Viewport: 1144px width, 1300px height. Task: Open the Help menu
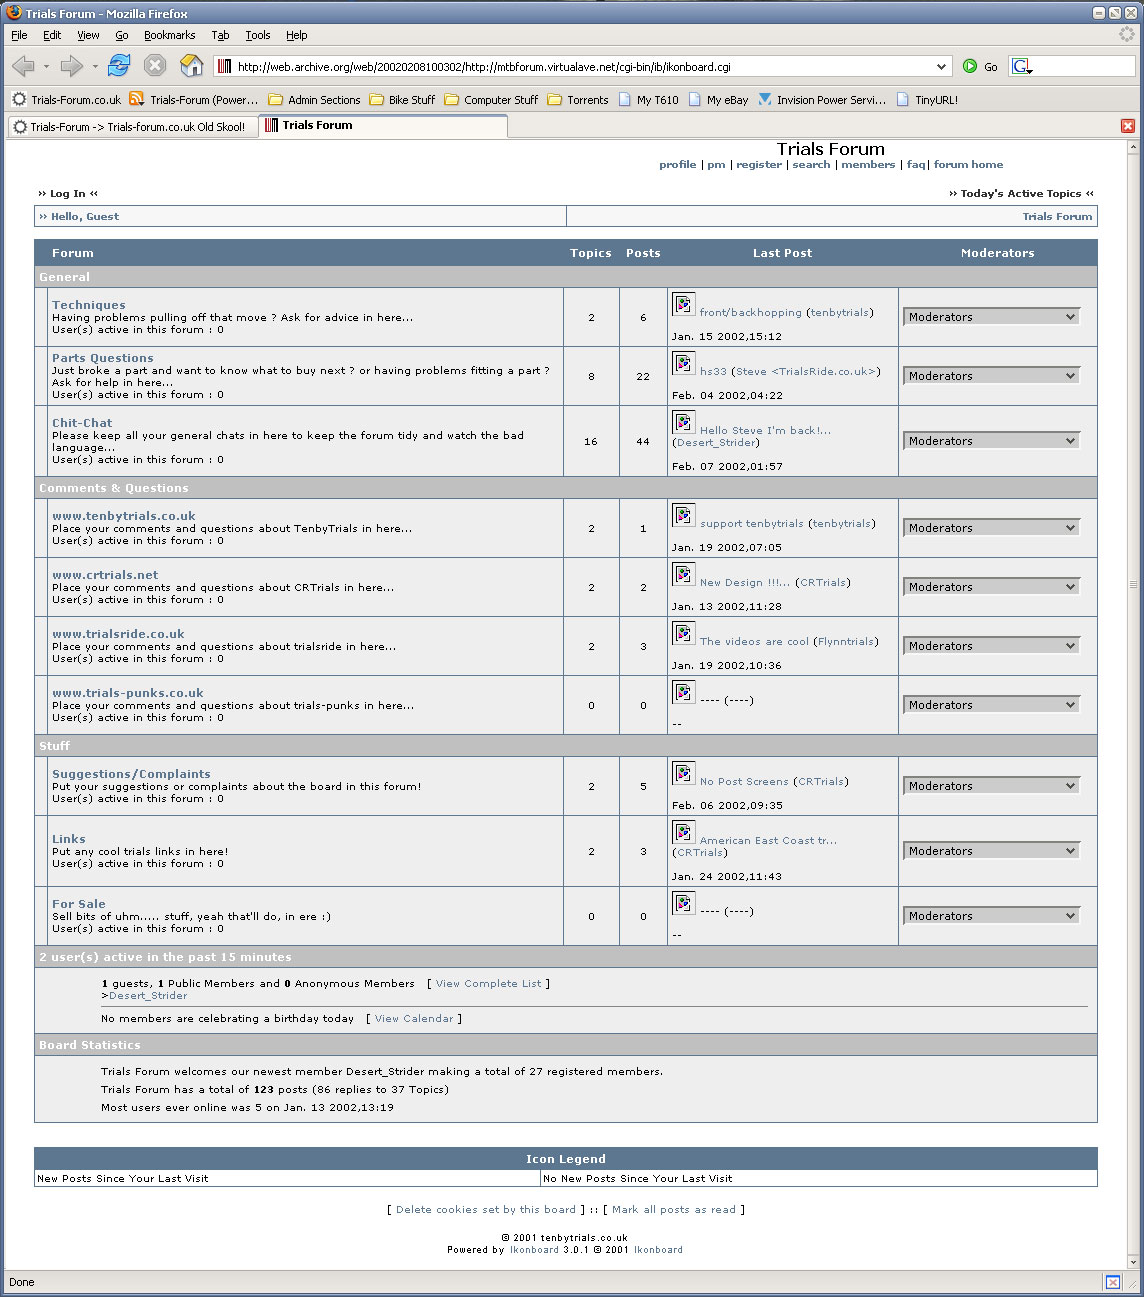pos(297,35)
